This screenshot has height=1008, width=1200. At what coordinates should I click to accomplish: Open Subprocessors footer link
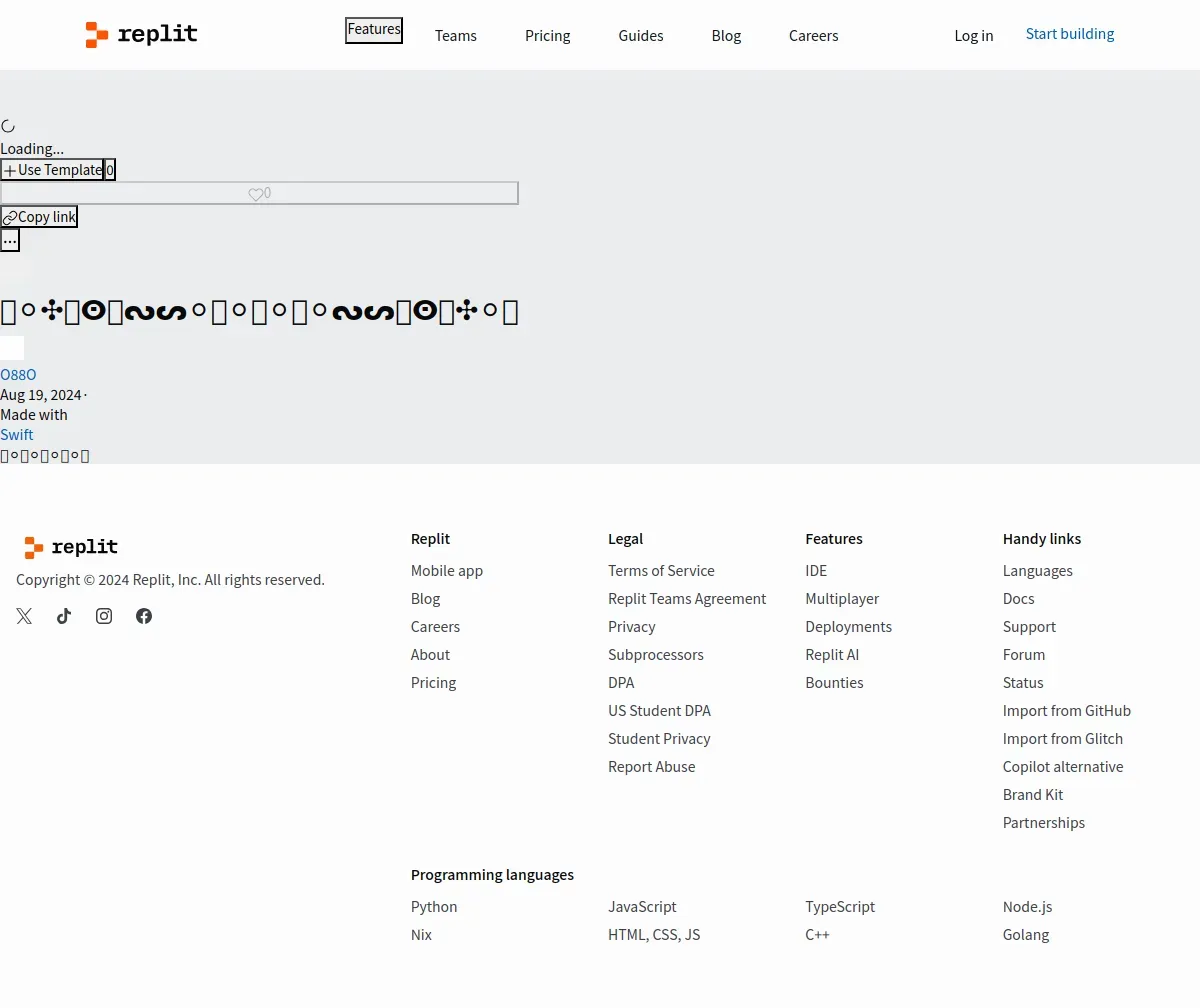(x=656, y=655)
